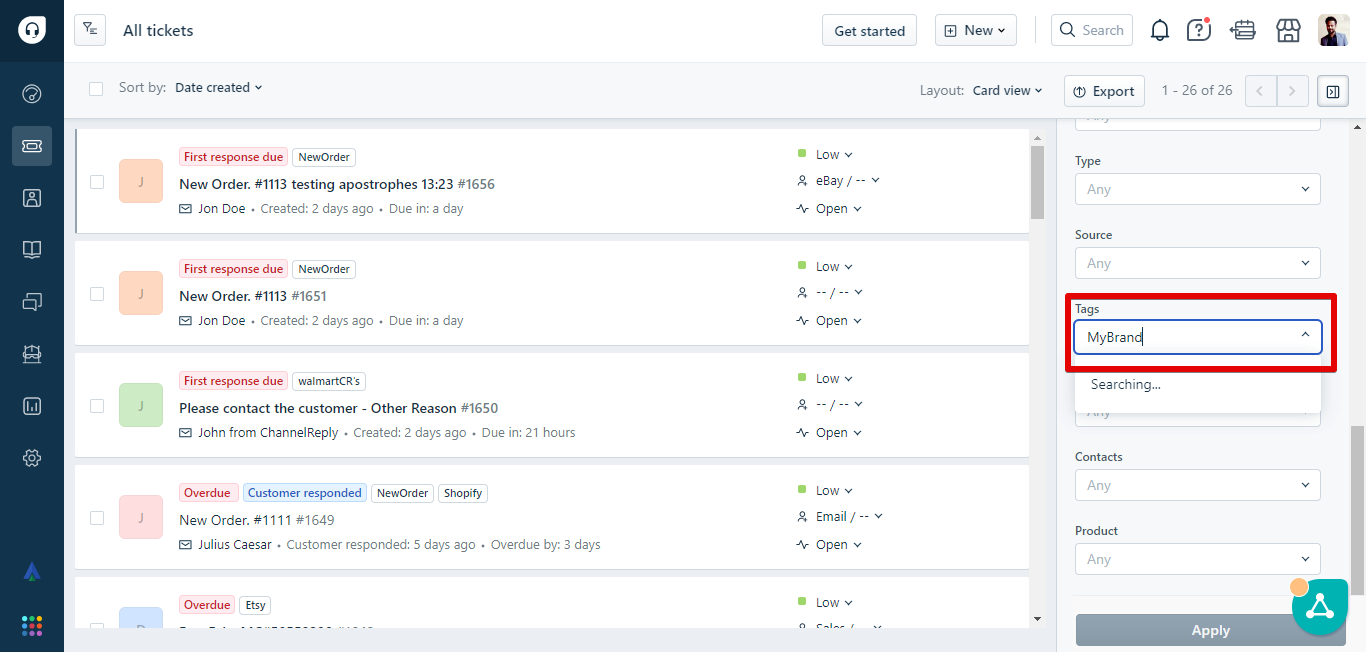Tick the select-all tickets checkbox
This screenshot has height=652, width=1366.
point(96,89)
